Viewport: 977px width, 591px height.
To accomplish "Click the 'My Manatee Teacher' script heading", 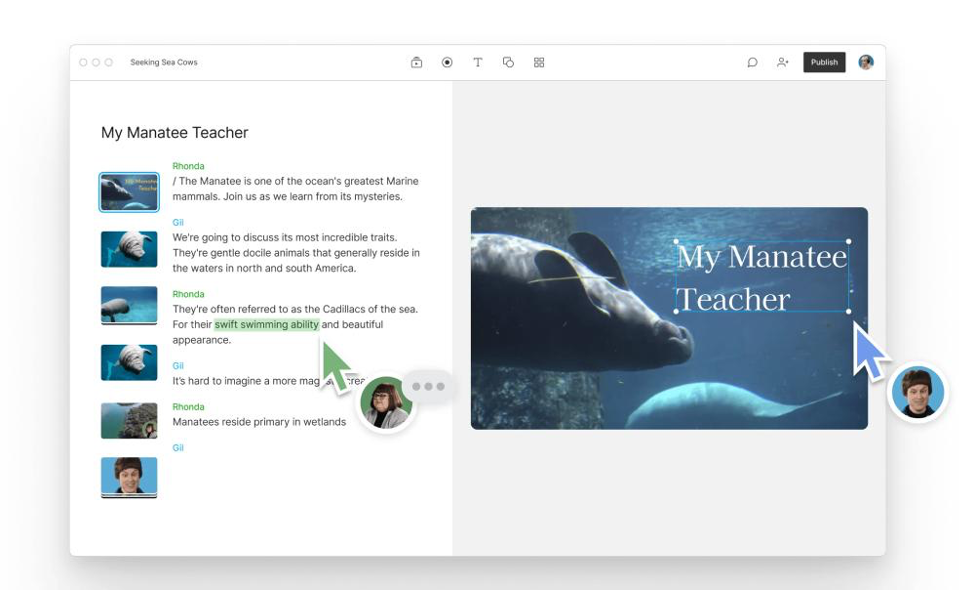I will [x=174, y=133].
